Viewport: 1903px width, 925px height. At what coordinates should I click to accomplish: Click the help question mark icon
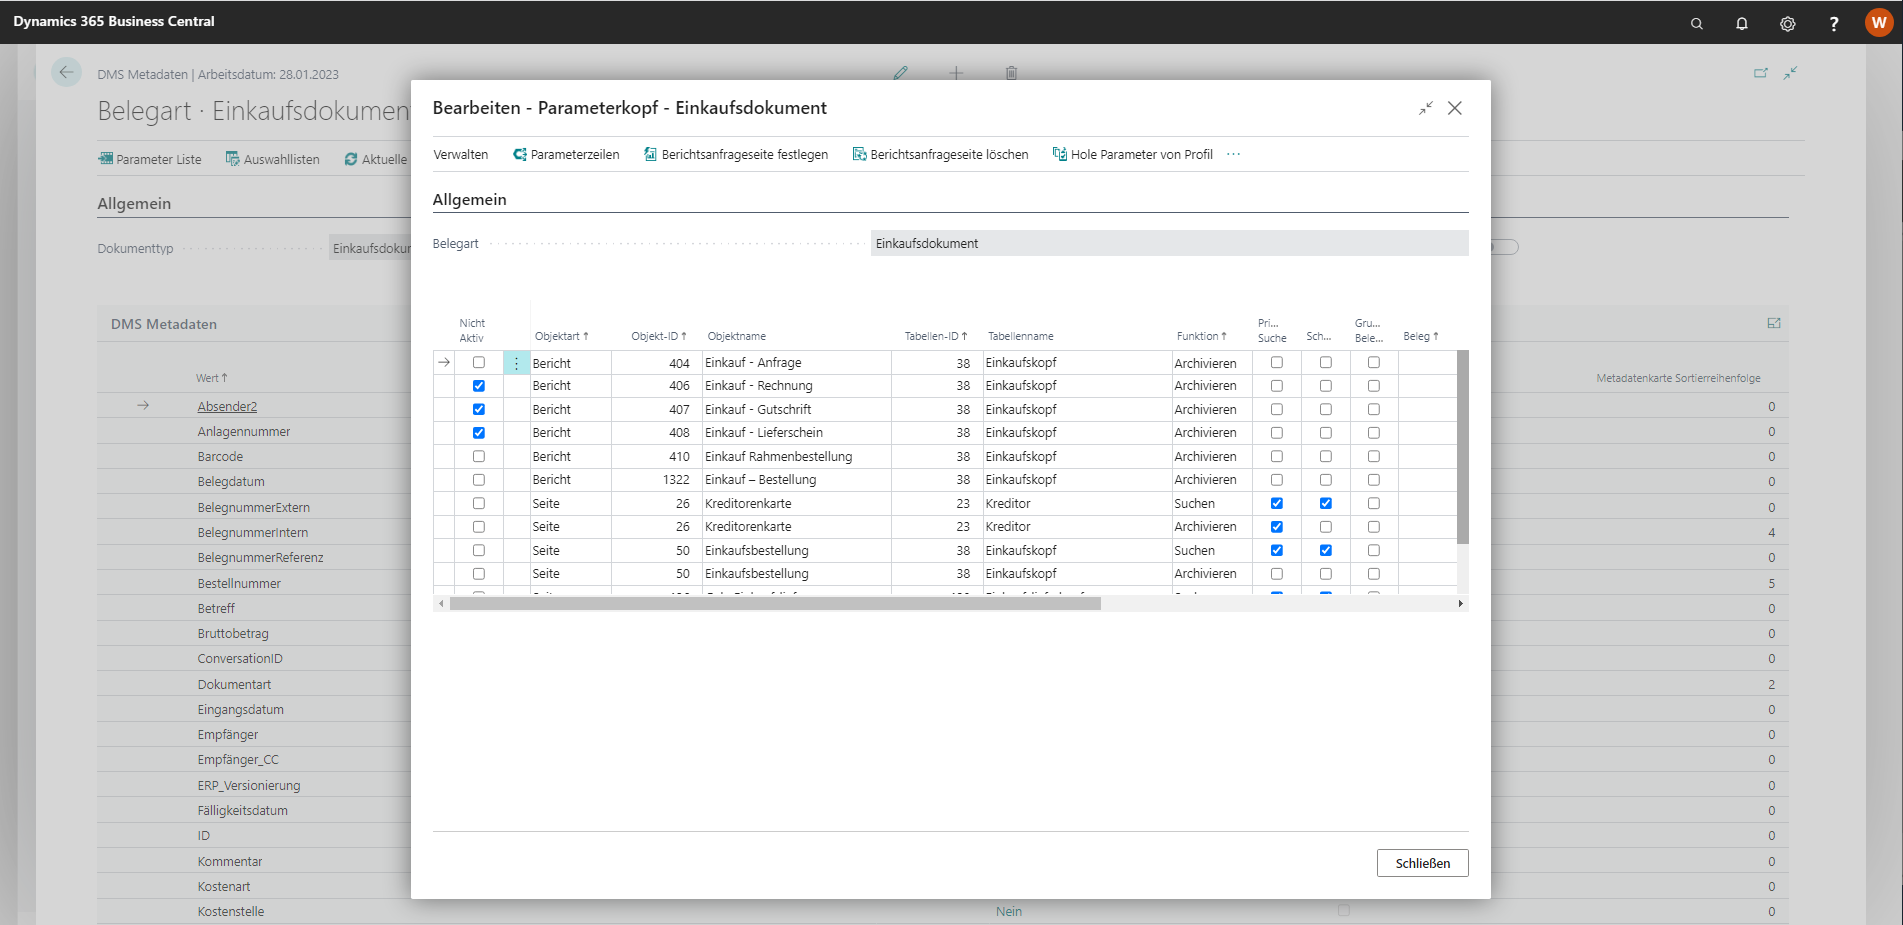1833,23
